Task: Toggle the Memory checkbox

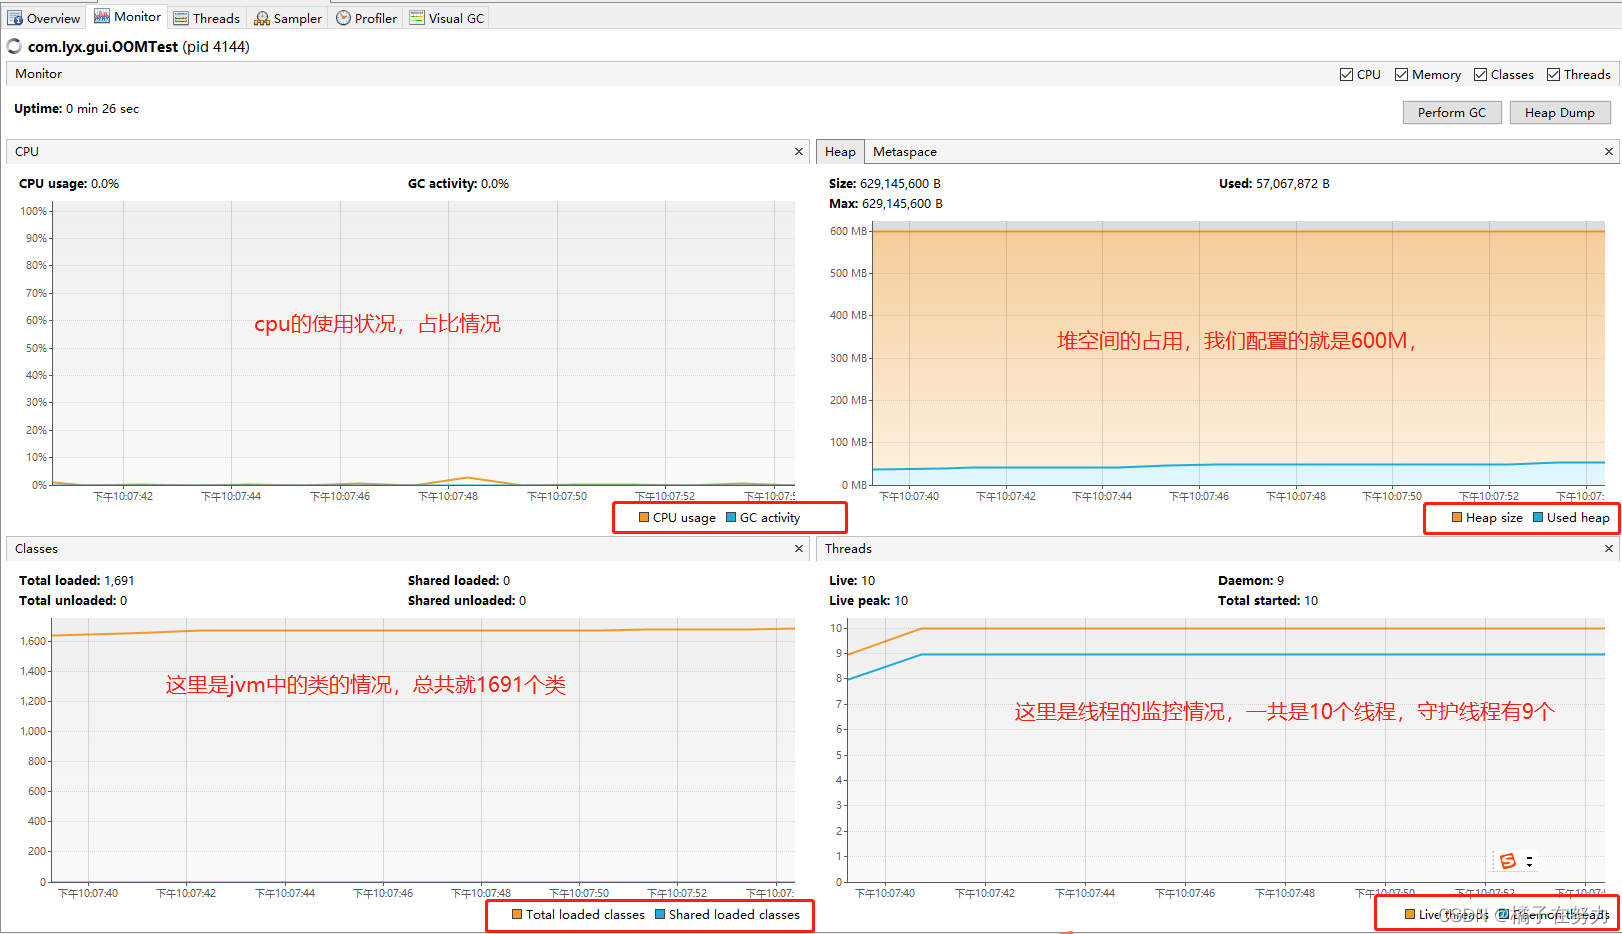Action: [x=1402, y=75]
